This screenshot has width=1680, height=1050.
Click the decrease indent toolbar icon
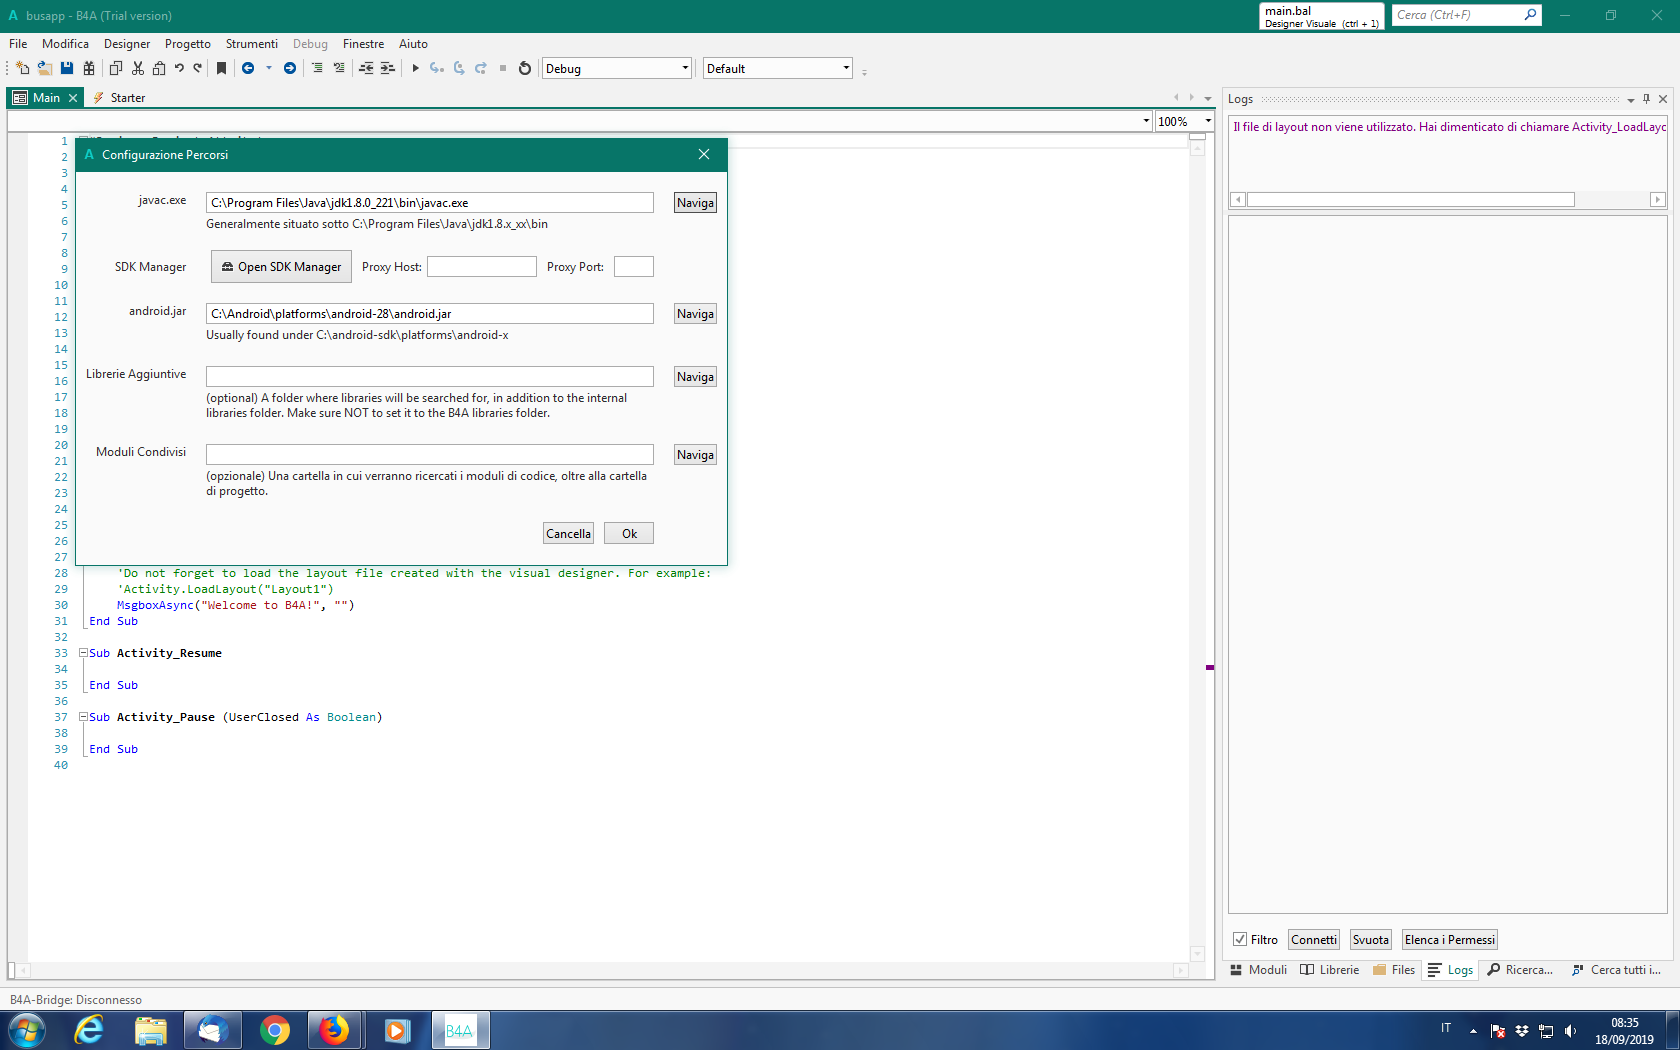click(x=366, y=68)
